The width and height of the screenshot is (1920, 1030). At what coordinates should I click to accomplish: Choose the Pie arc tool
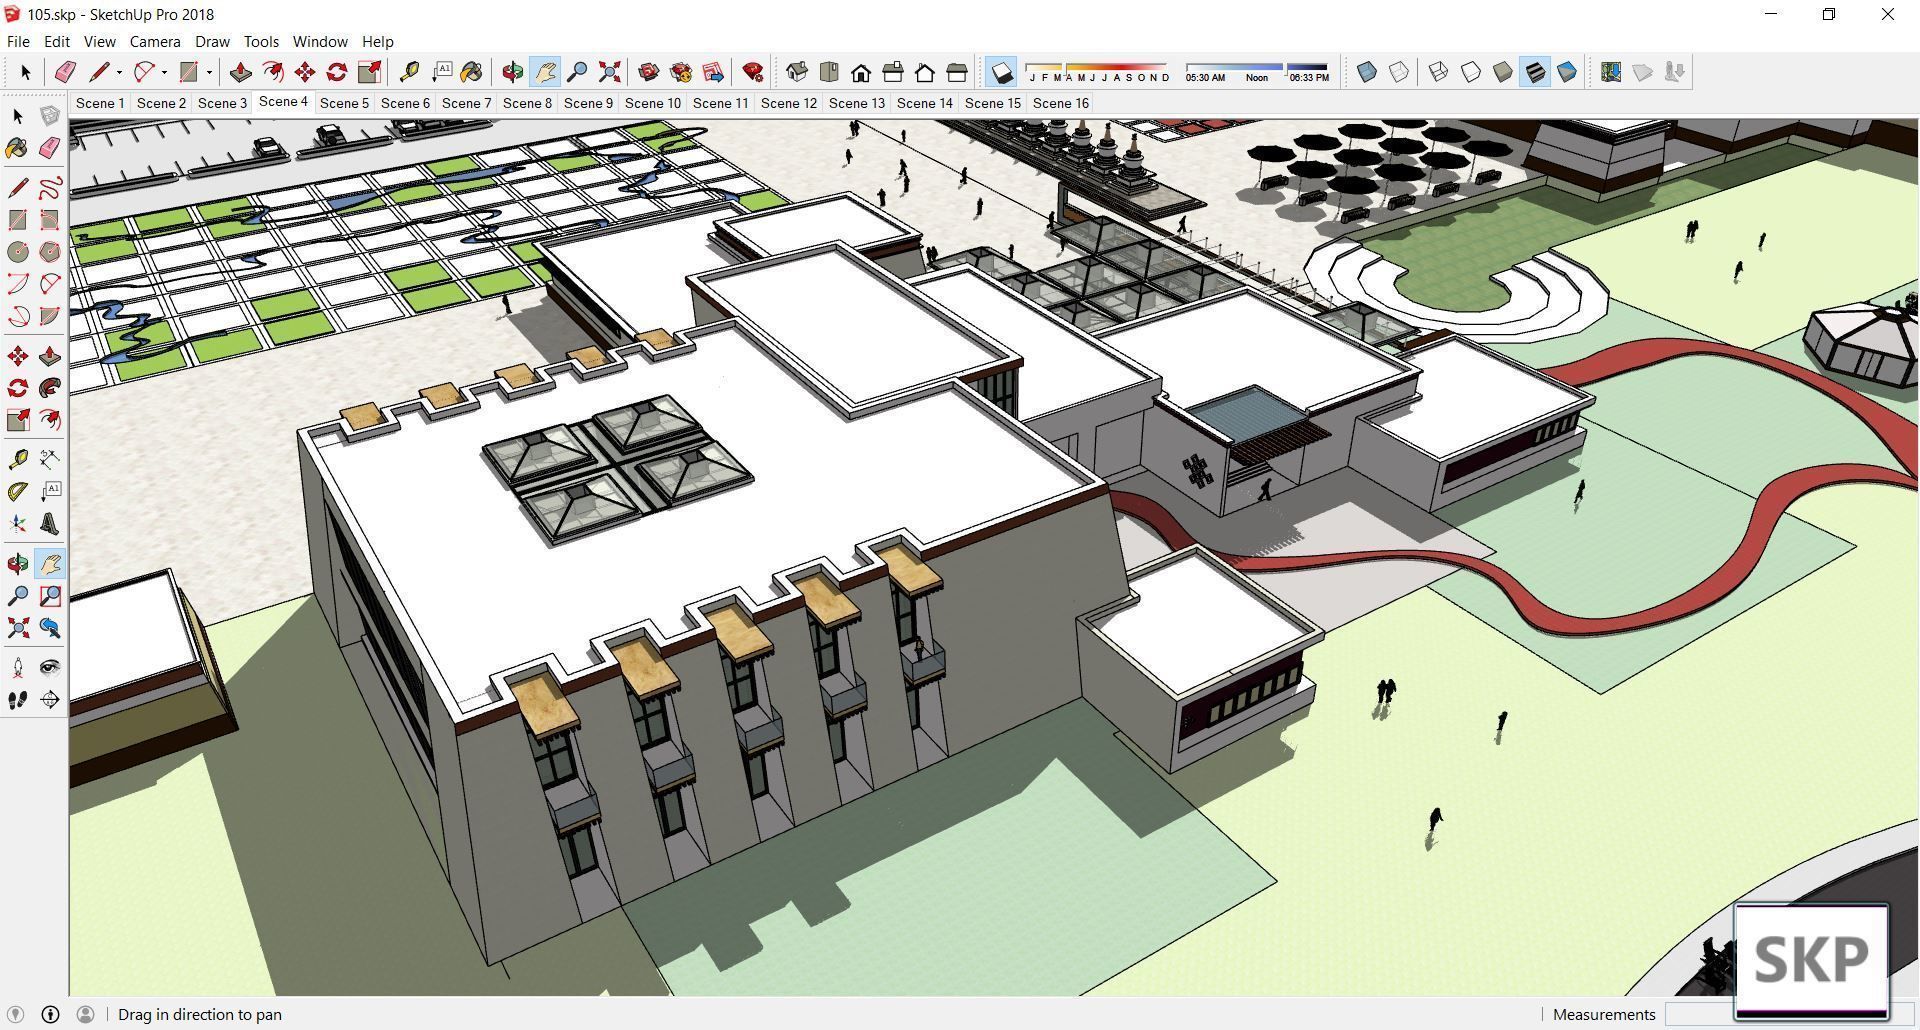pyautogui.click(x=49, y=316)
